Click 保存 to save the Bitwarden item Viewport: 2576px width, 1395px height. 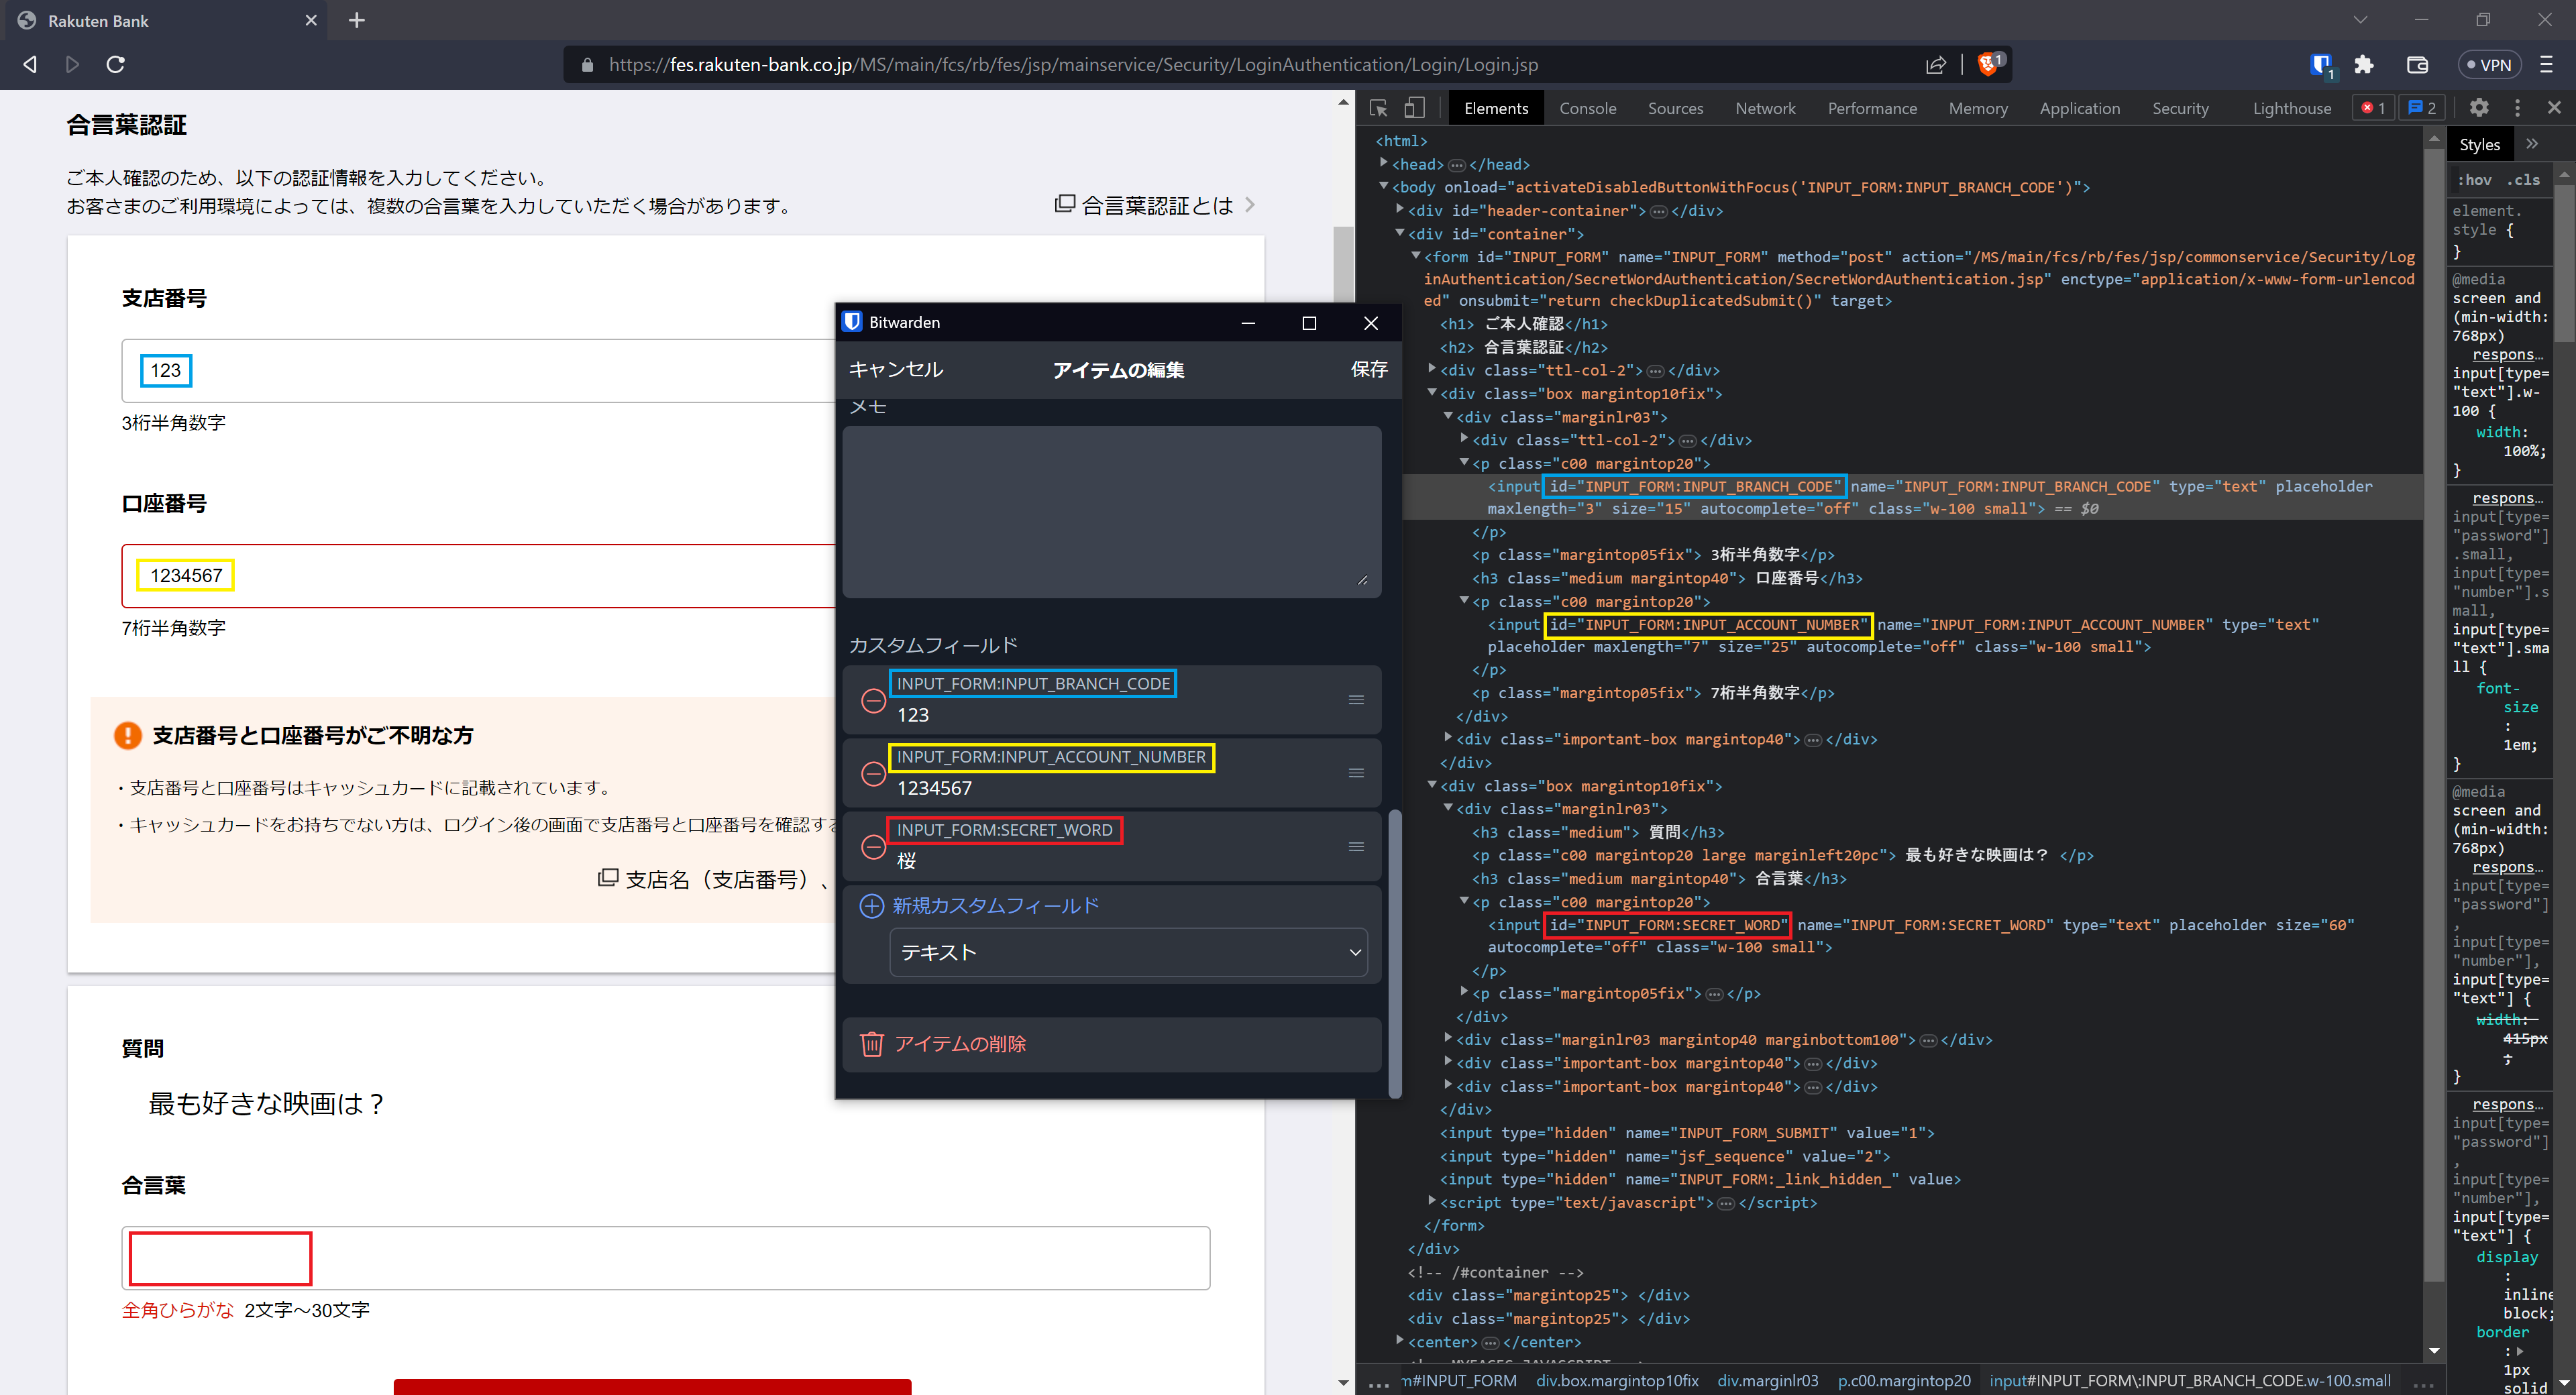click(1369, 369)
